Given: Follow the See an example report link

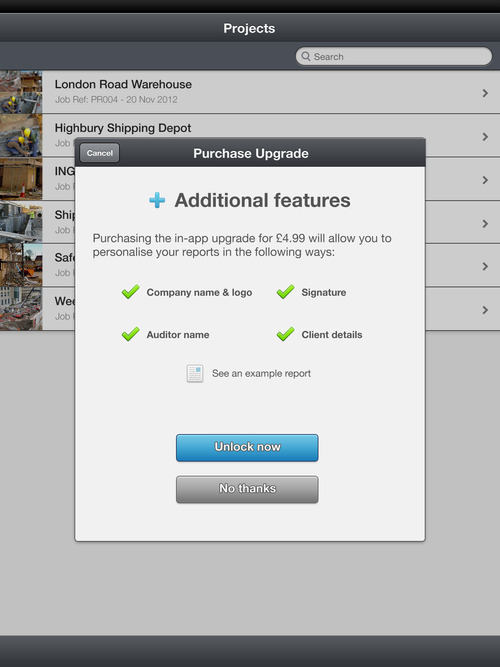Looking at the screenshot, I should [261, 373].
